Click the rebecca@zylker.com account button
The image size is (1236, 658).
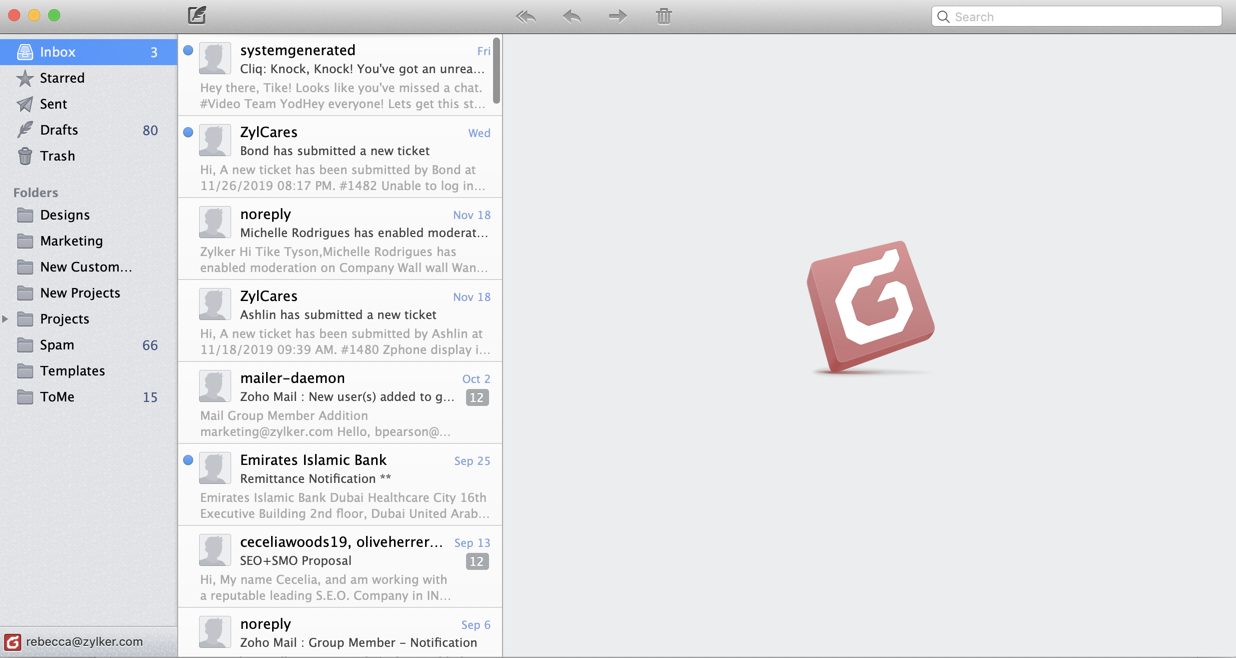(84, 642)
